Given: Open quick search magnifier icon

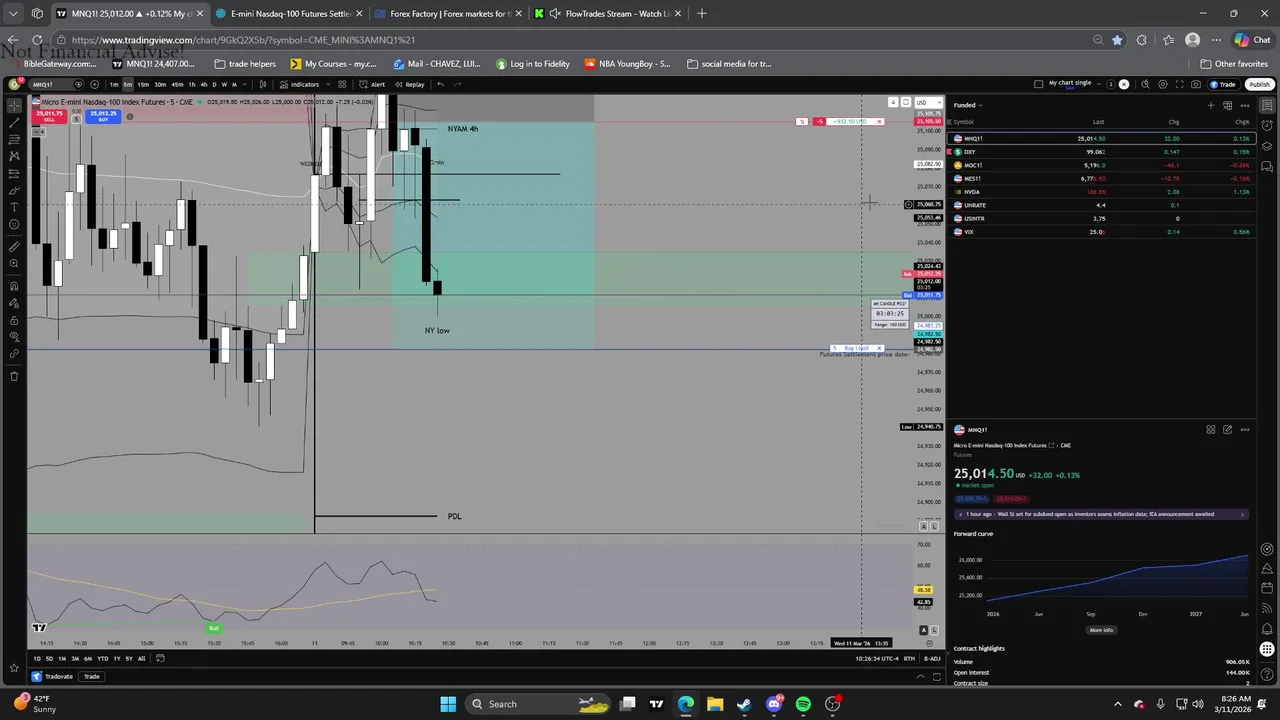Looking at the screenshot, I should (1146, 84).
